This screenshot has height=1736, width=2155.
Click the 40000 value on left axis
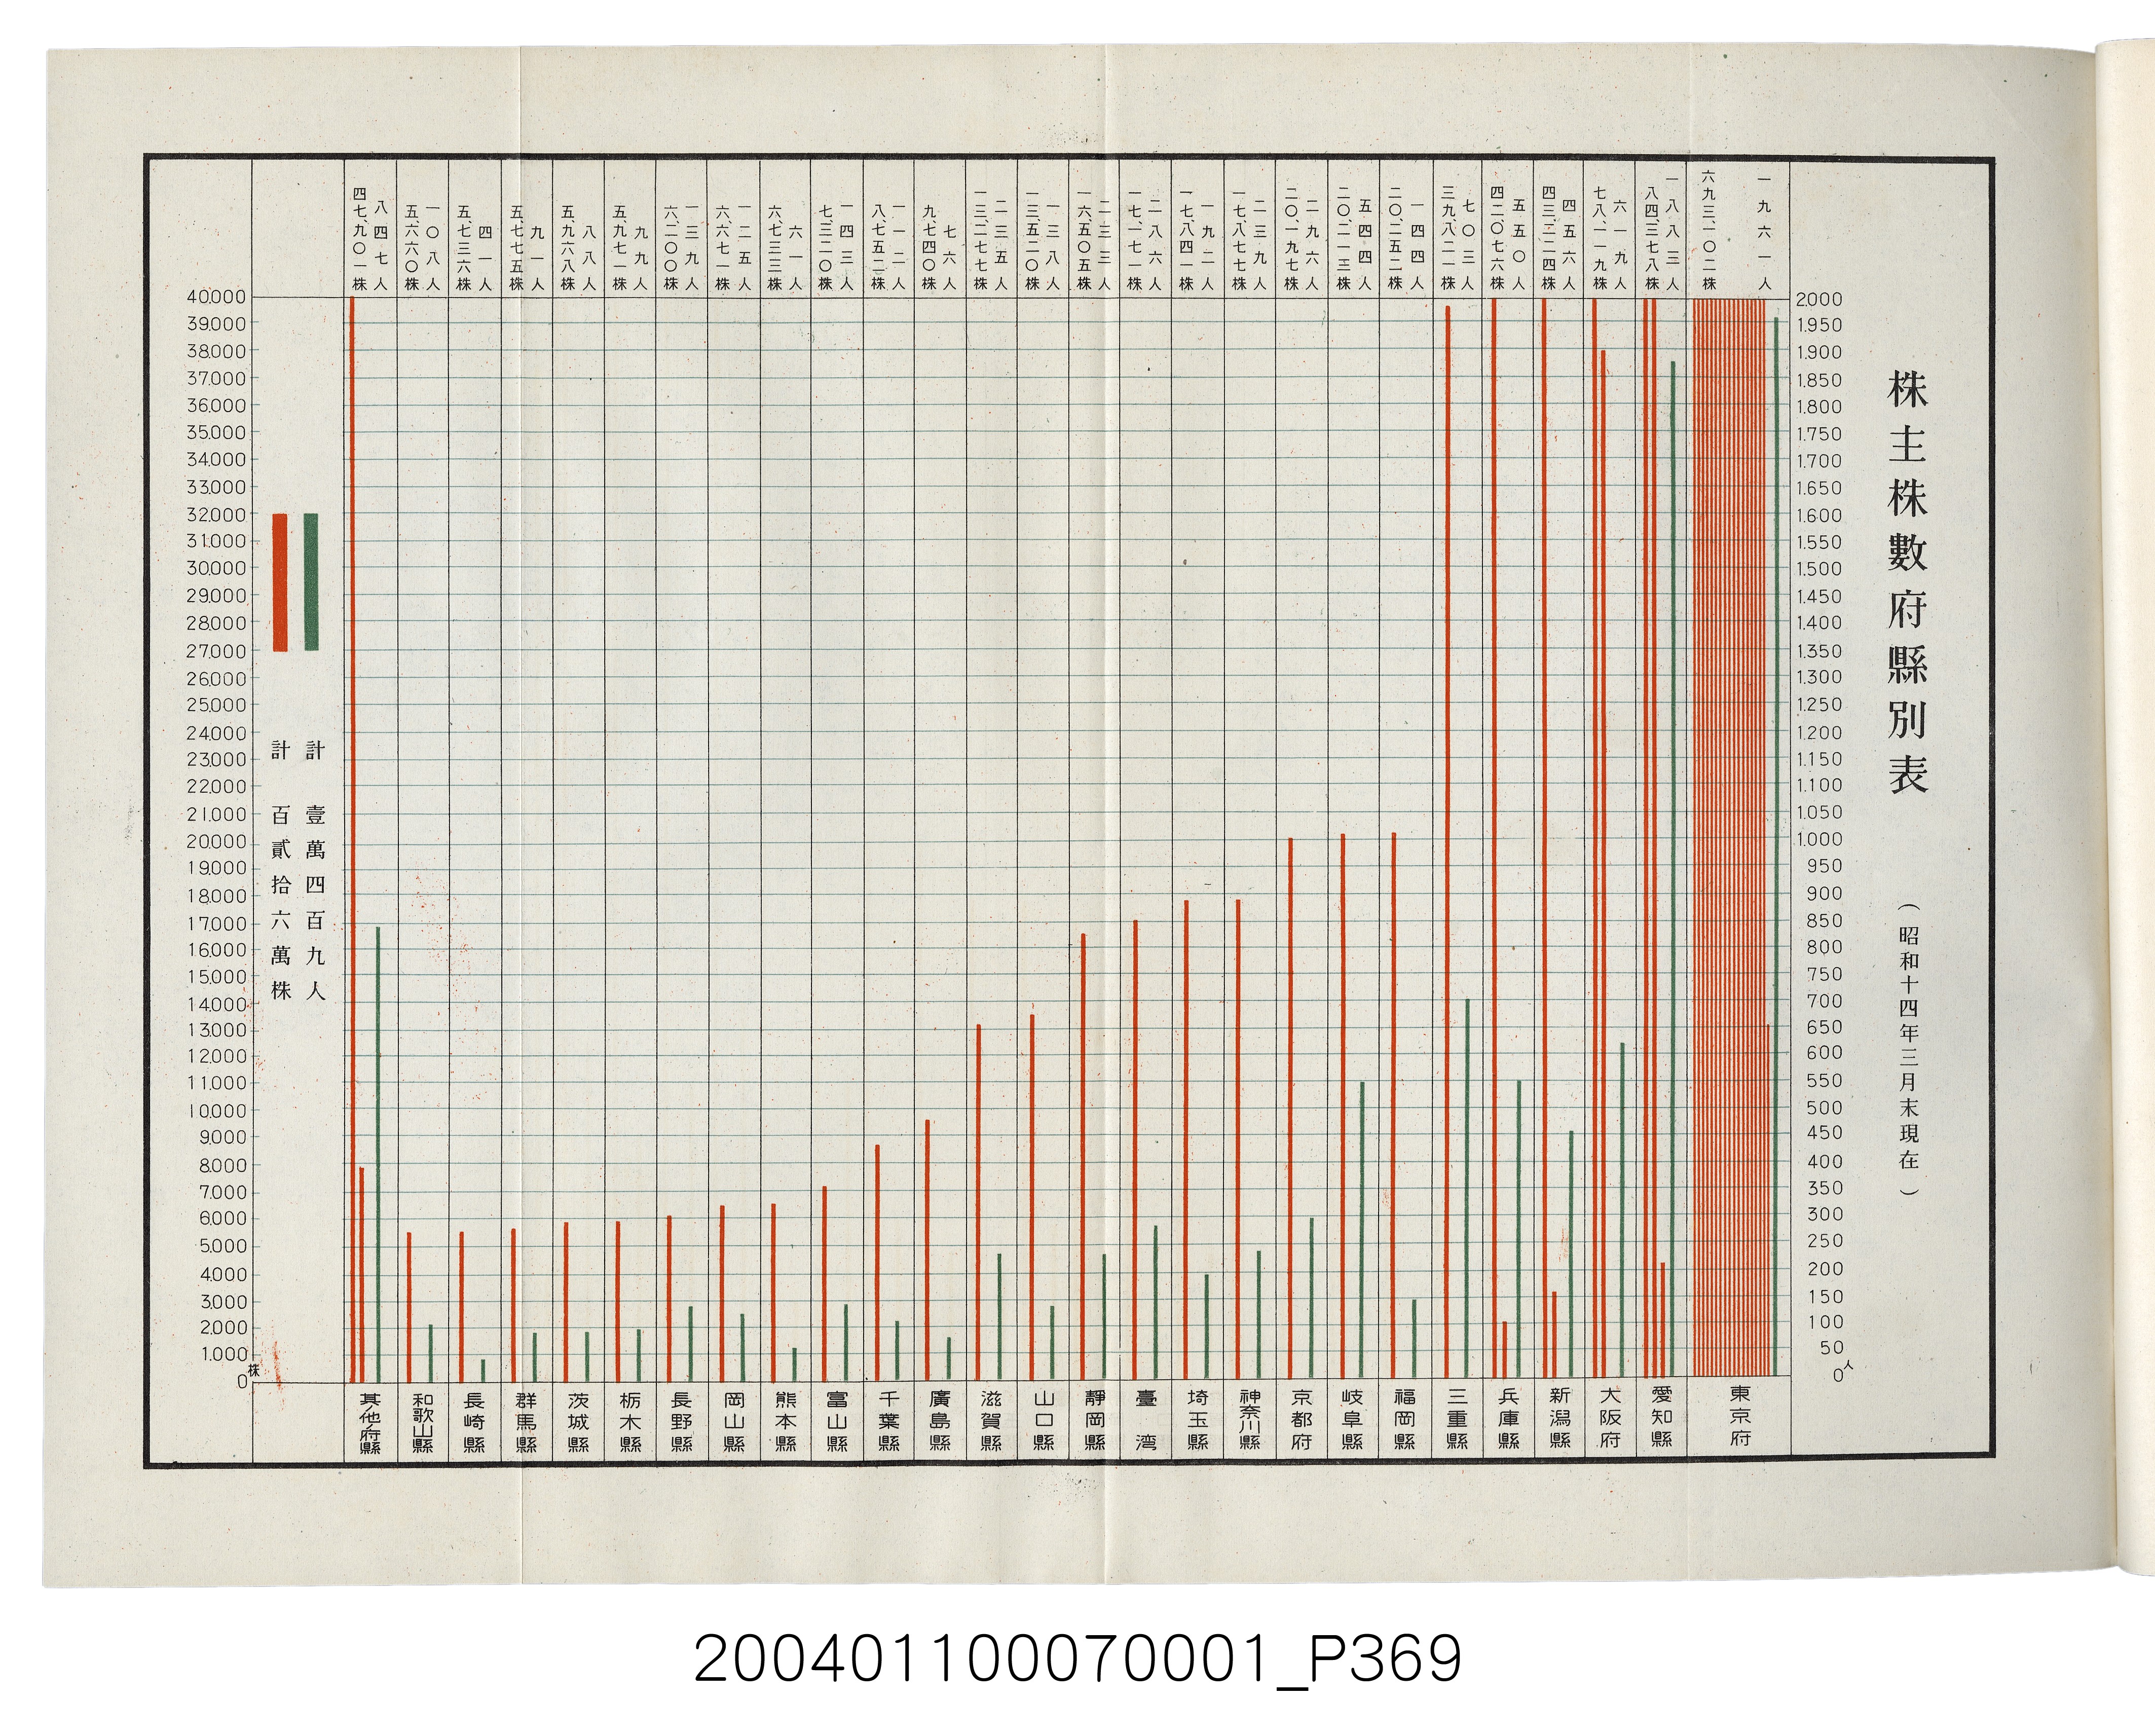pos(216,297)
